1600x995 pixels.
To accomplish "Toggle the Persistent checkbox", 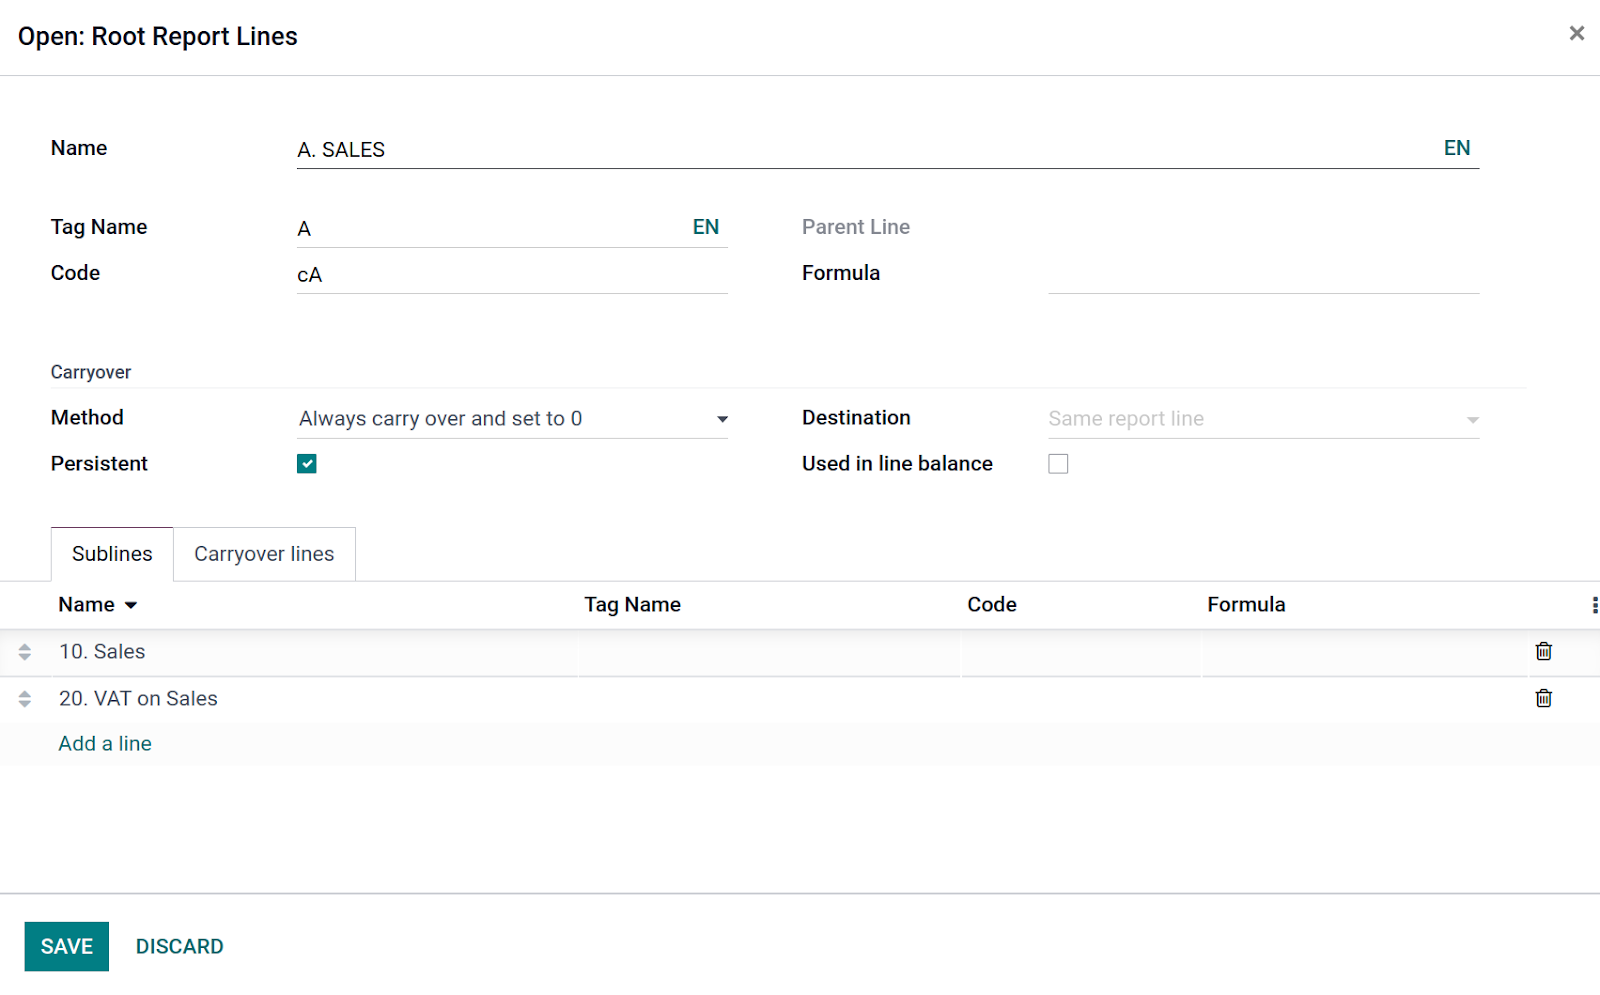I will pos(307,464).
